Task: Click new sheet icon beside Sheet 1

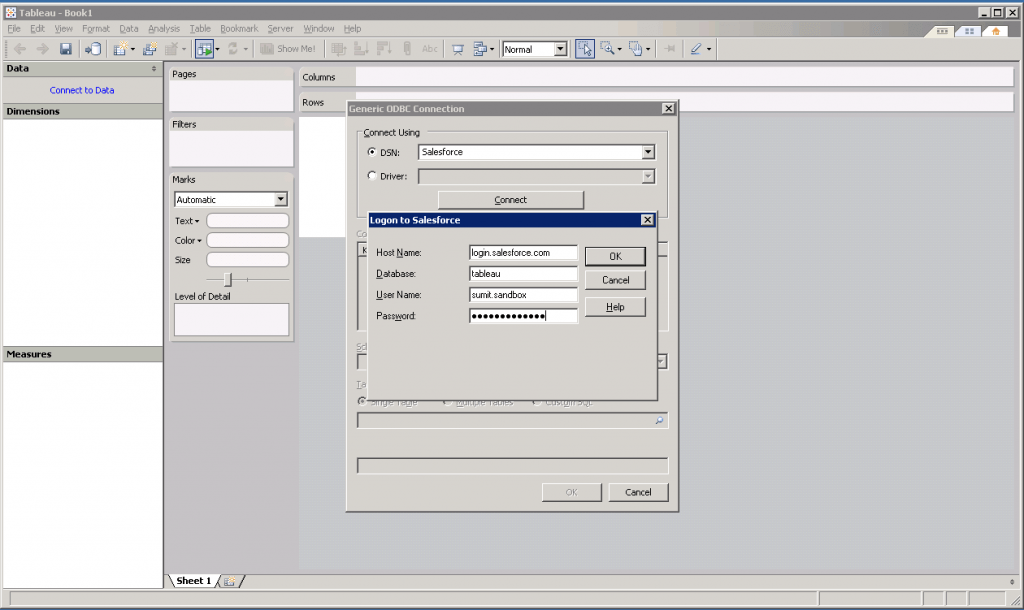Action: click(x=229, y=581)
